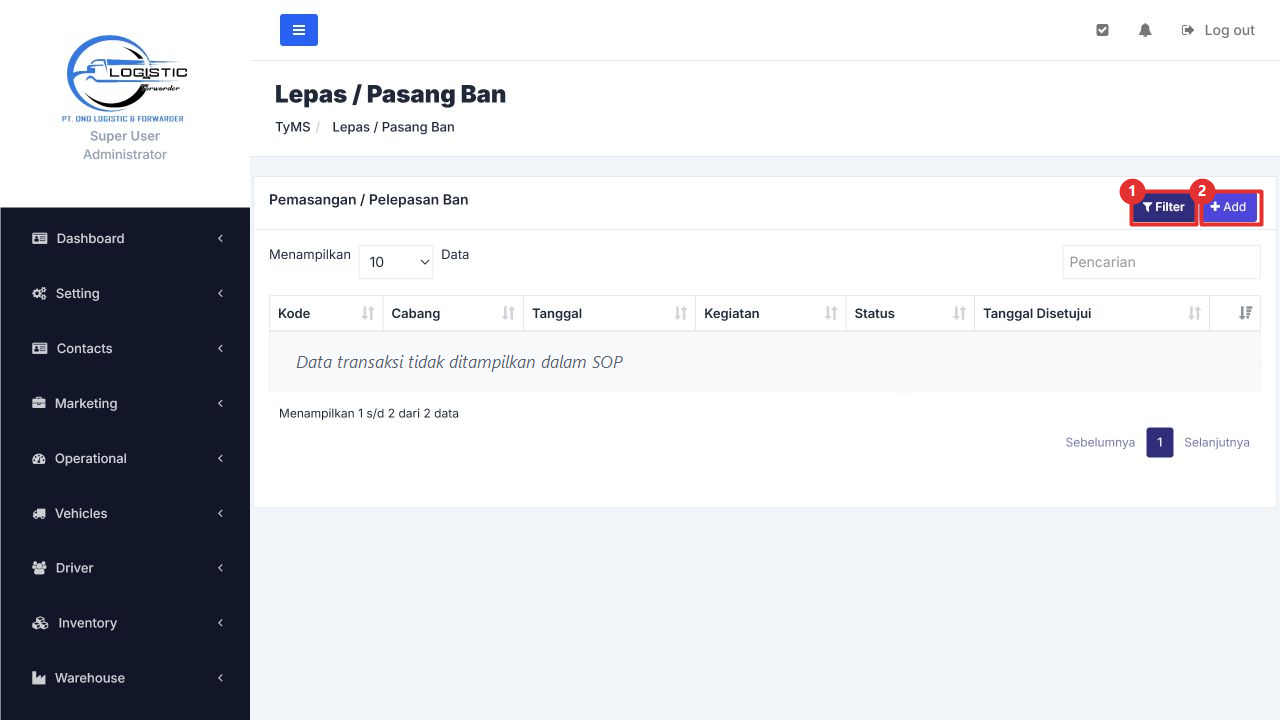The image size is (1280, 720).
Task: Sort table by Kode column arrows
Action: coord(368,313)
